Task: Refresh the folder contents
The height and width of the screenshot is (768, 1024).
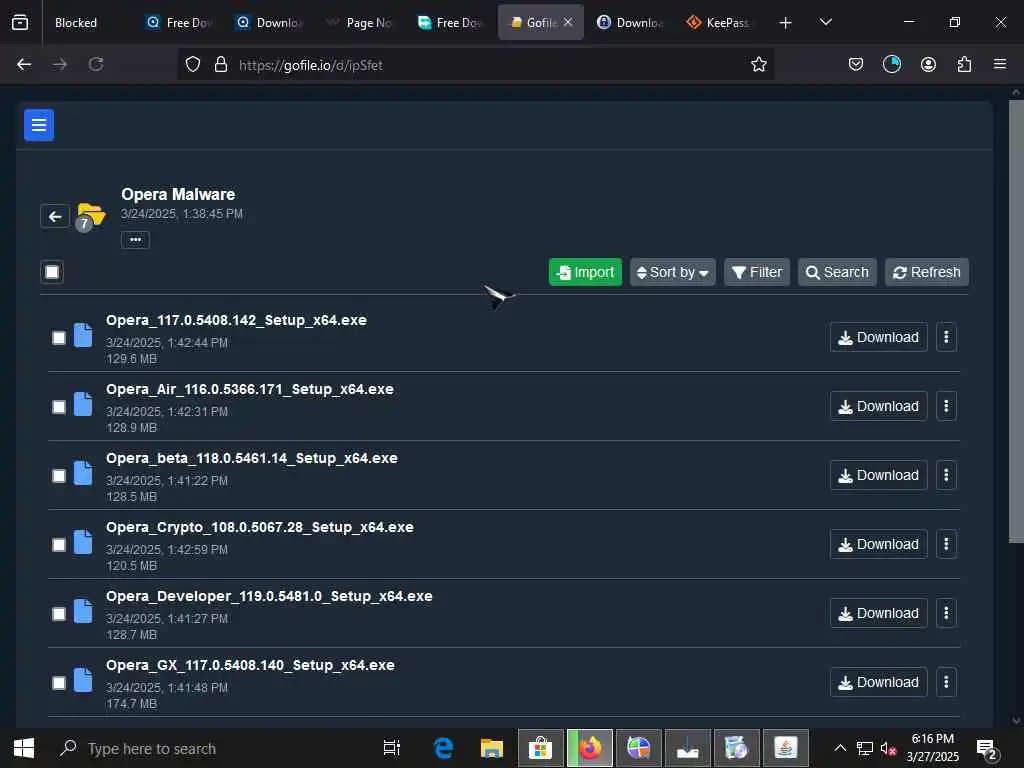Action: pos(927,272)
